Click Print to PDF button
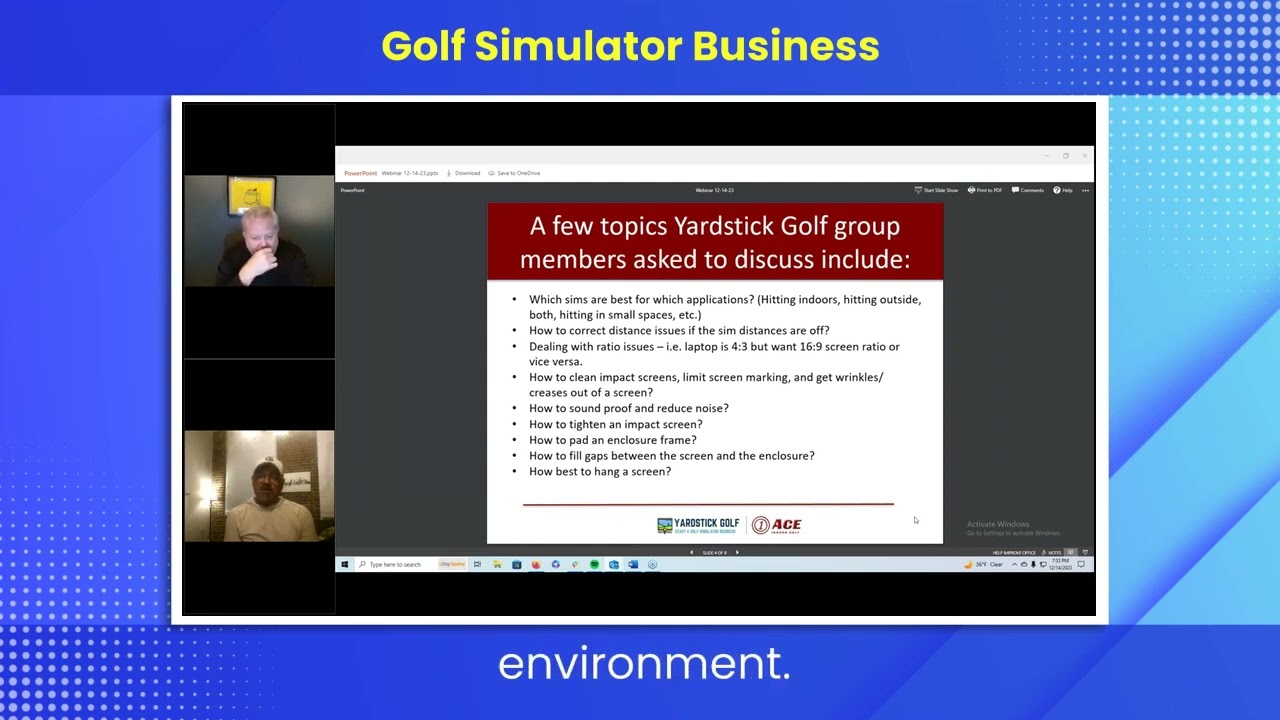 coord(985,190)
